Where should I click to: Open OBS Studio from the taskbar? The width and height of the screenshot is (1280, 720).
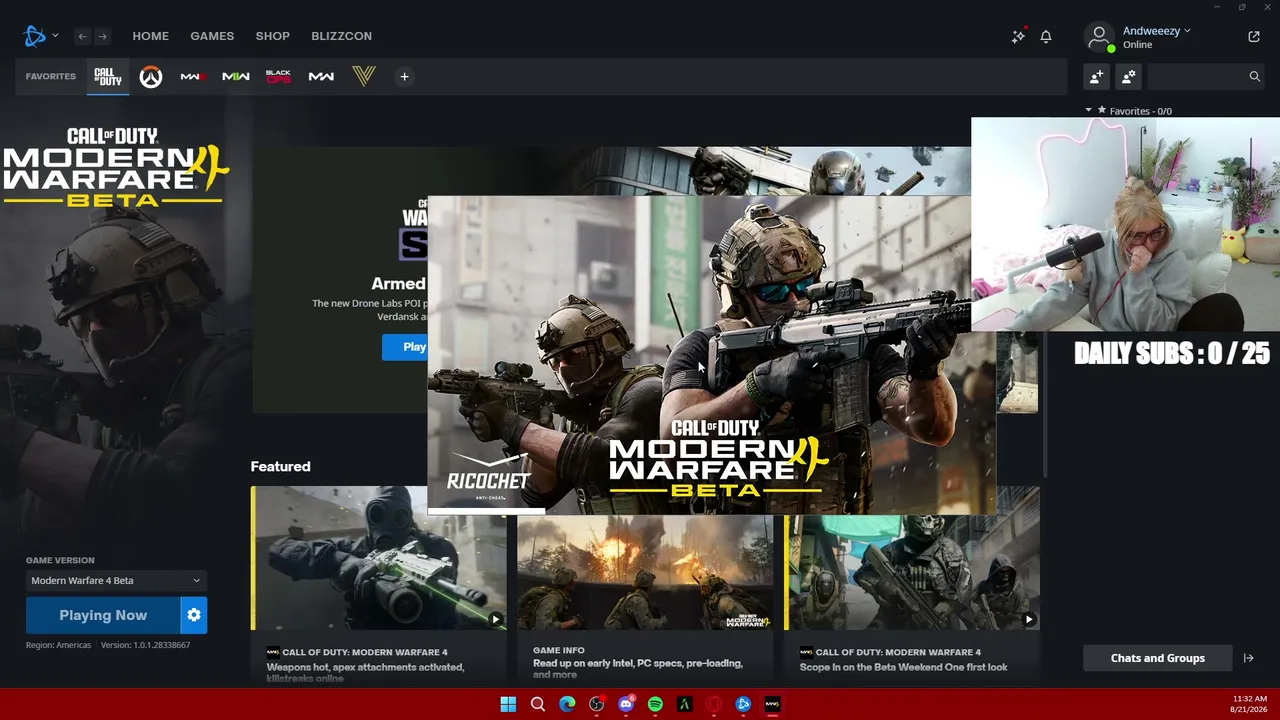tap(597, 704)
